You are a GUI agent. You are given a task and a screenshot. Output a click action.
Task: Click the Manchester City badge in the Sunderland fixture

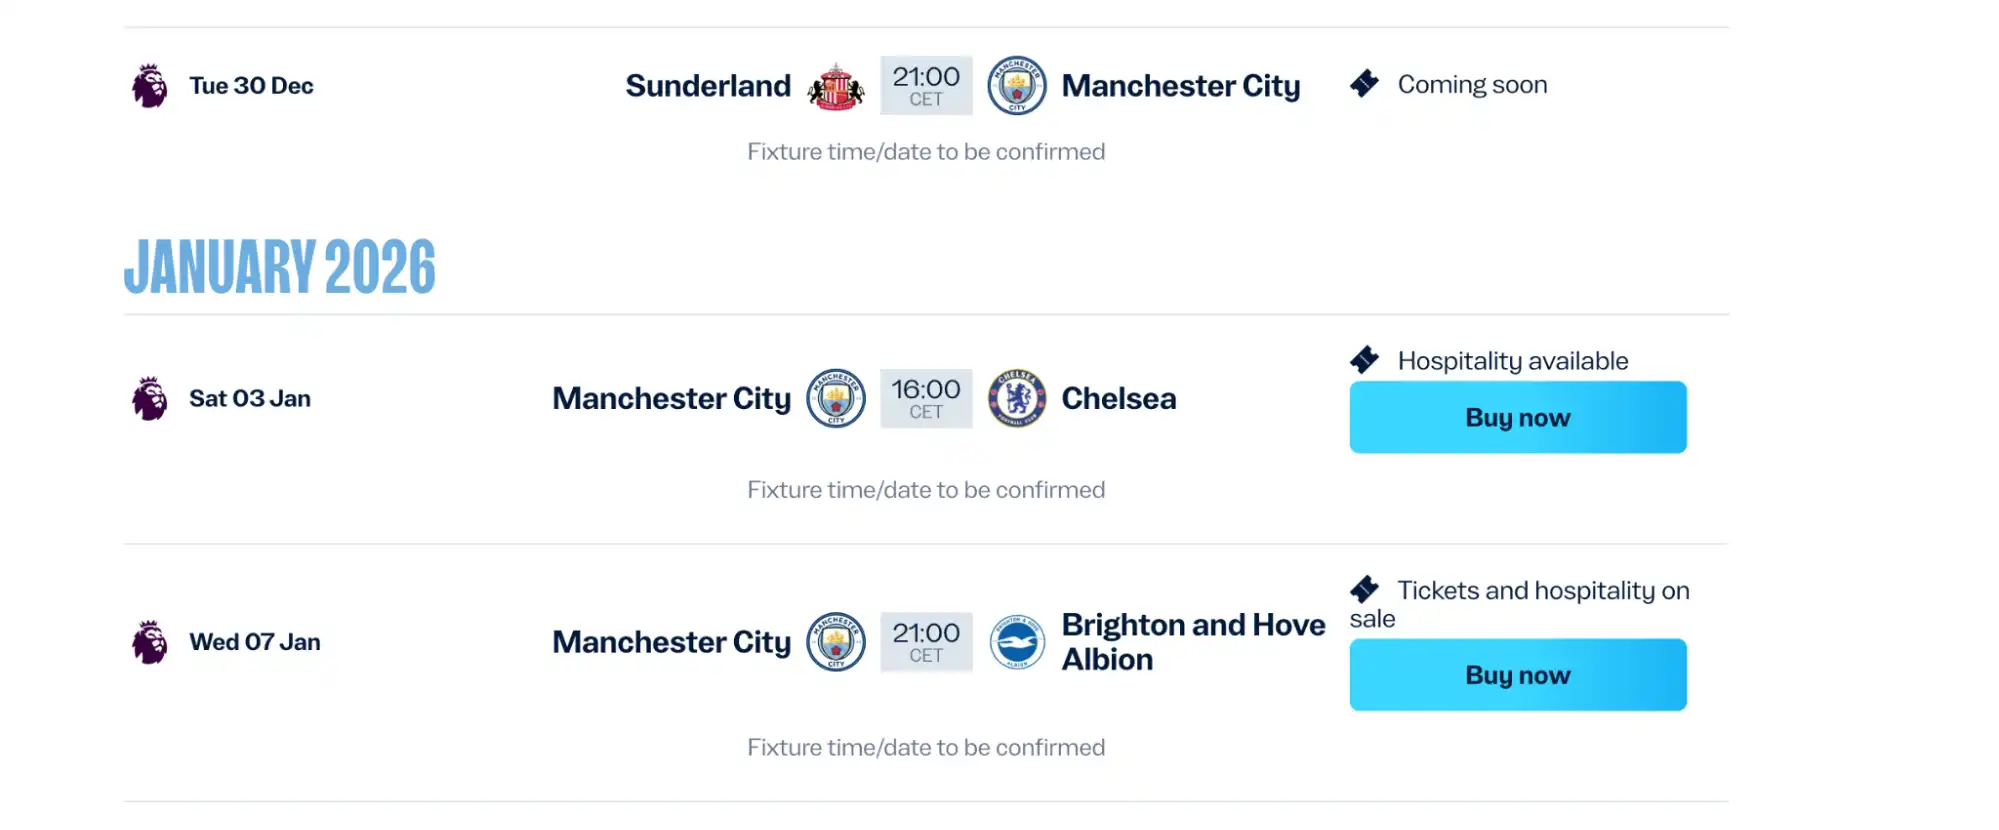[1014, 86]
